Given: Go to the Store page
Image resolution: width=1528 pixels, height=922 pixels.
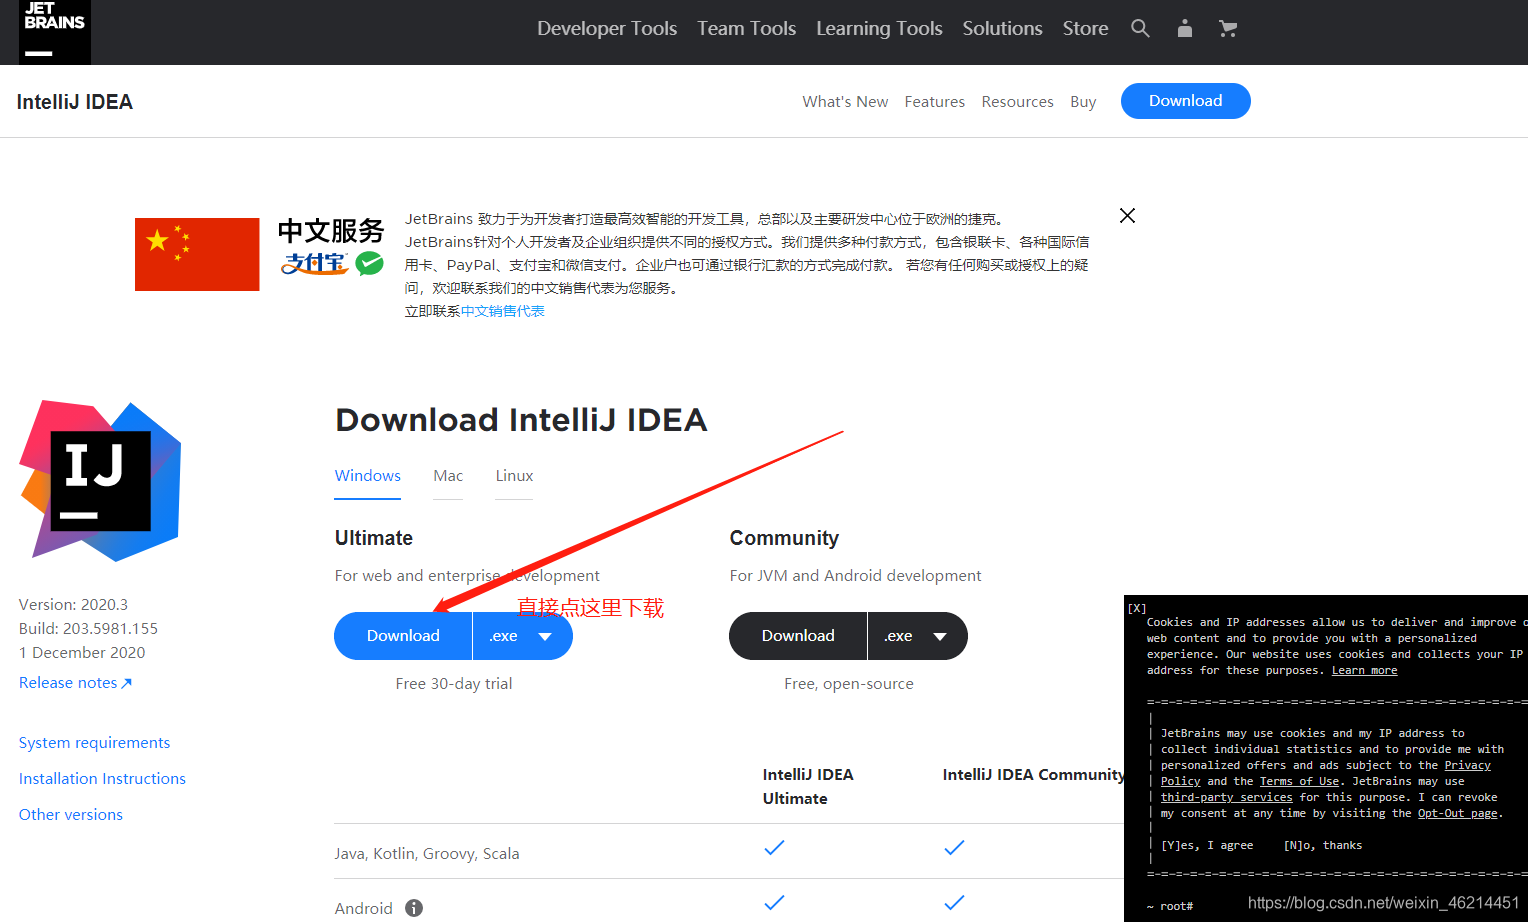Looking at the screenshot, I should [x=1085, y=29].
